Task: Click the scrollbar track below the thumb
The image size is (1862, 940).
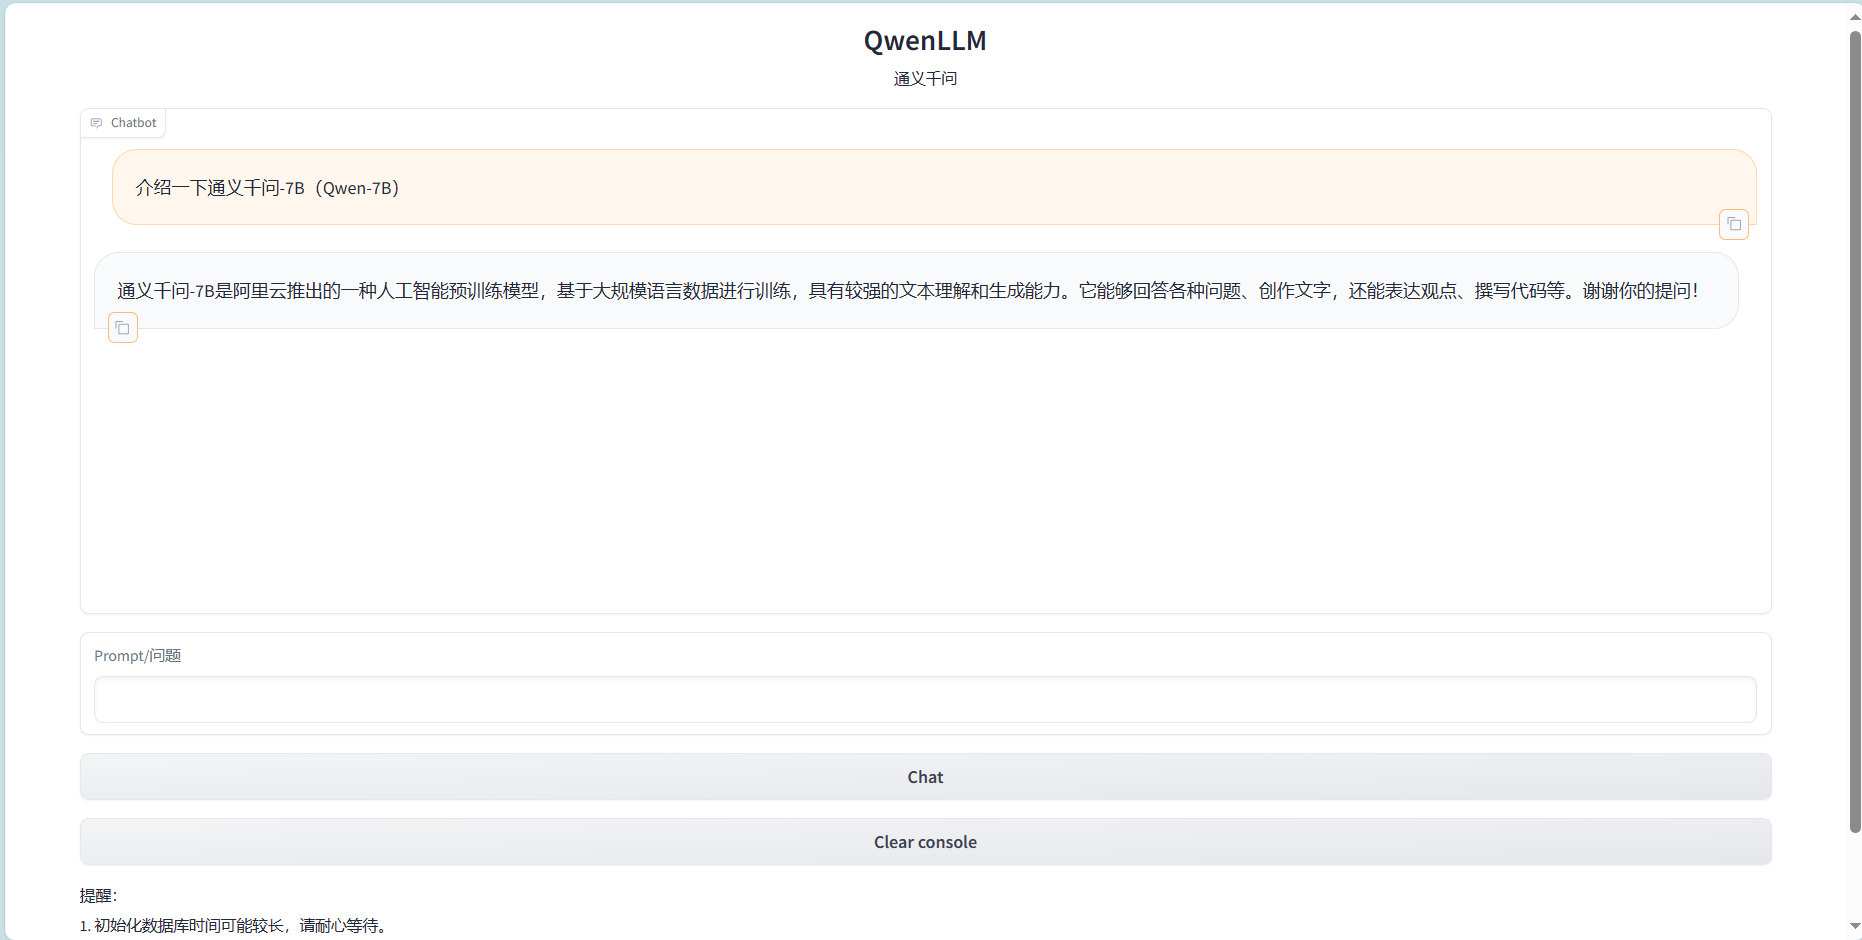Action: tap(1854, 878)
